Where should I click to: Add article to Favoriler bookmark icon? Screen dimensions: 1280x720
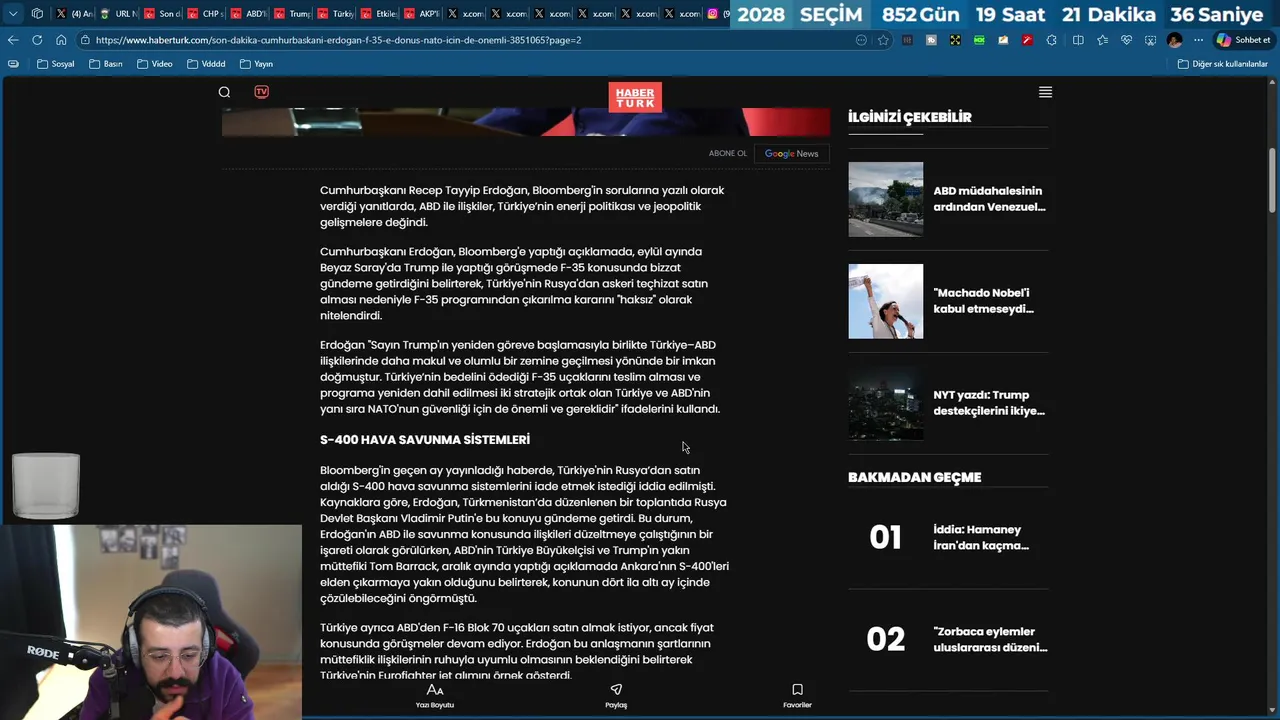click(797, 690)
